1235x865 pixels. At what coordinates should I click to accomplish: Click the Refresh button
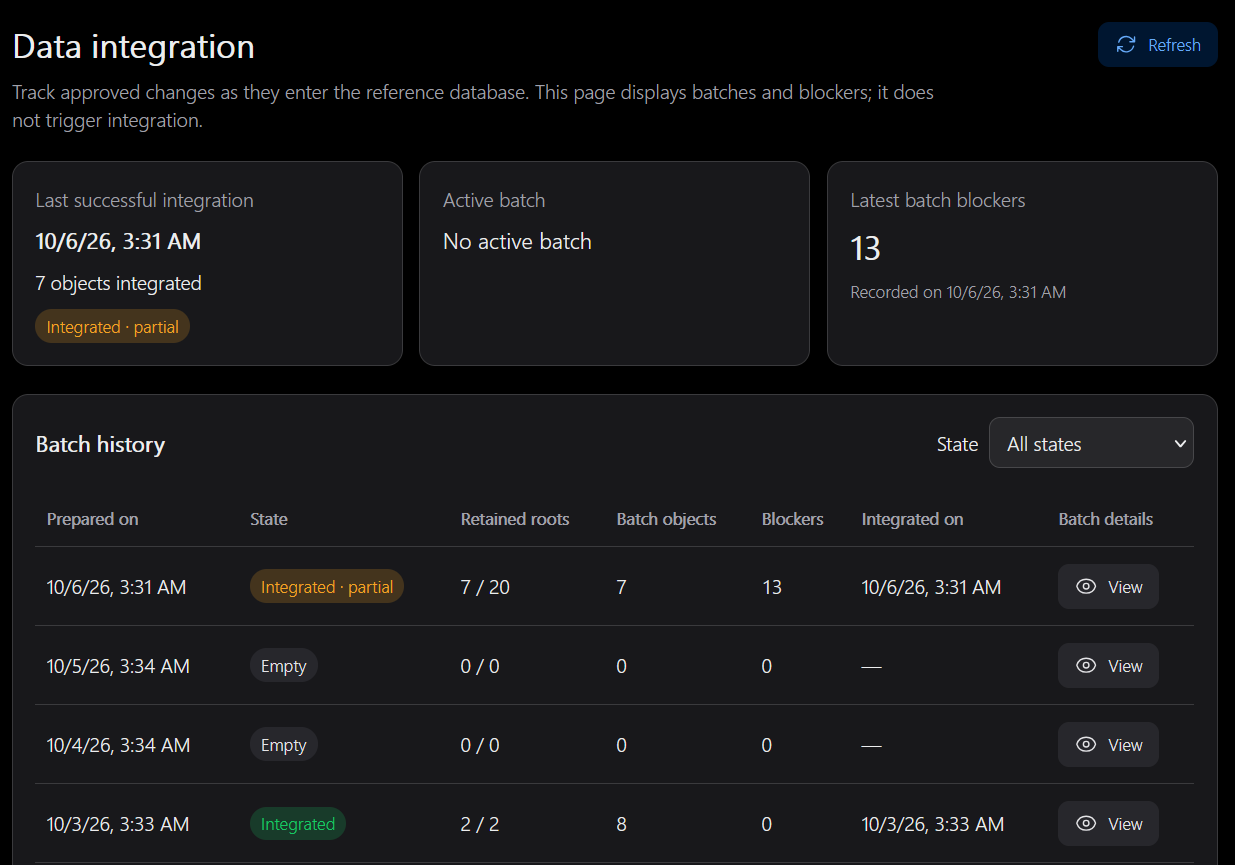coord(1157,45)
